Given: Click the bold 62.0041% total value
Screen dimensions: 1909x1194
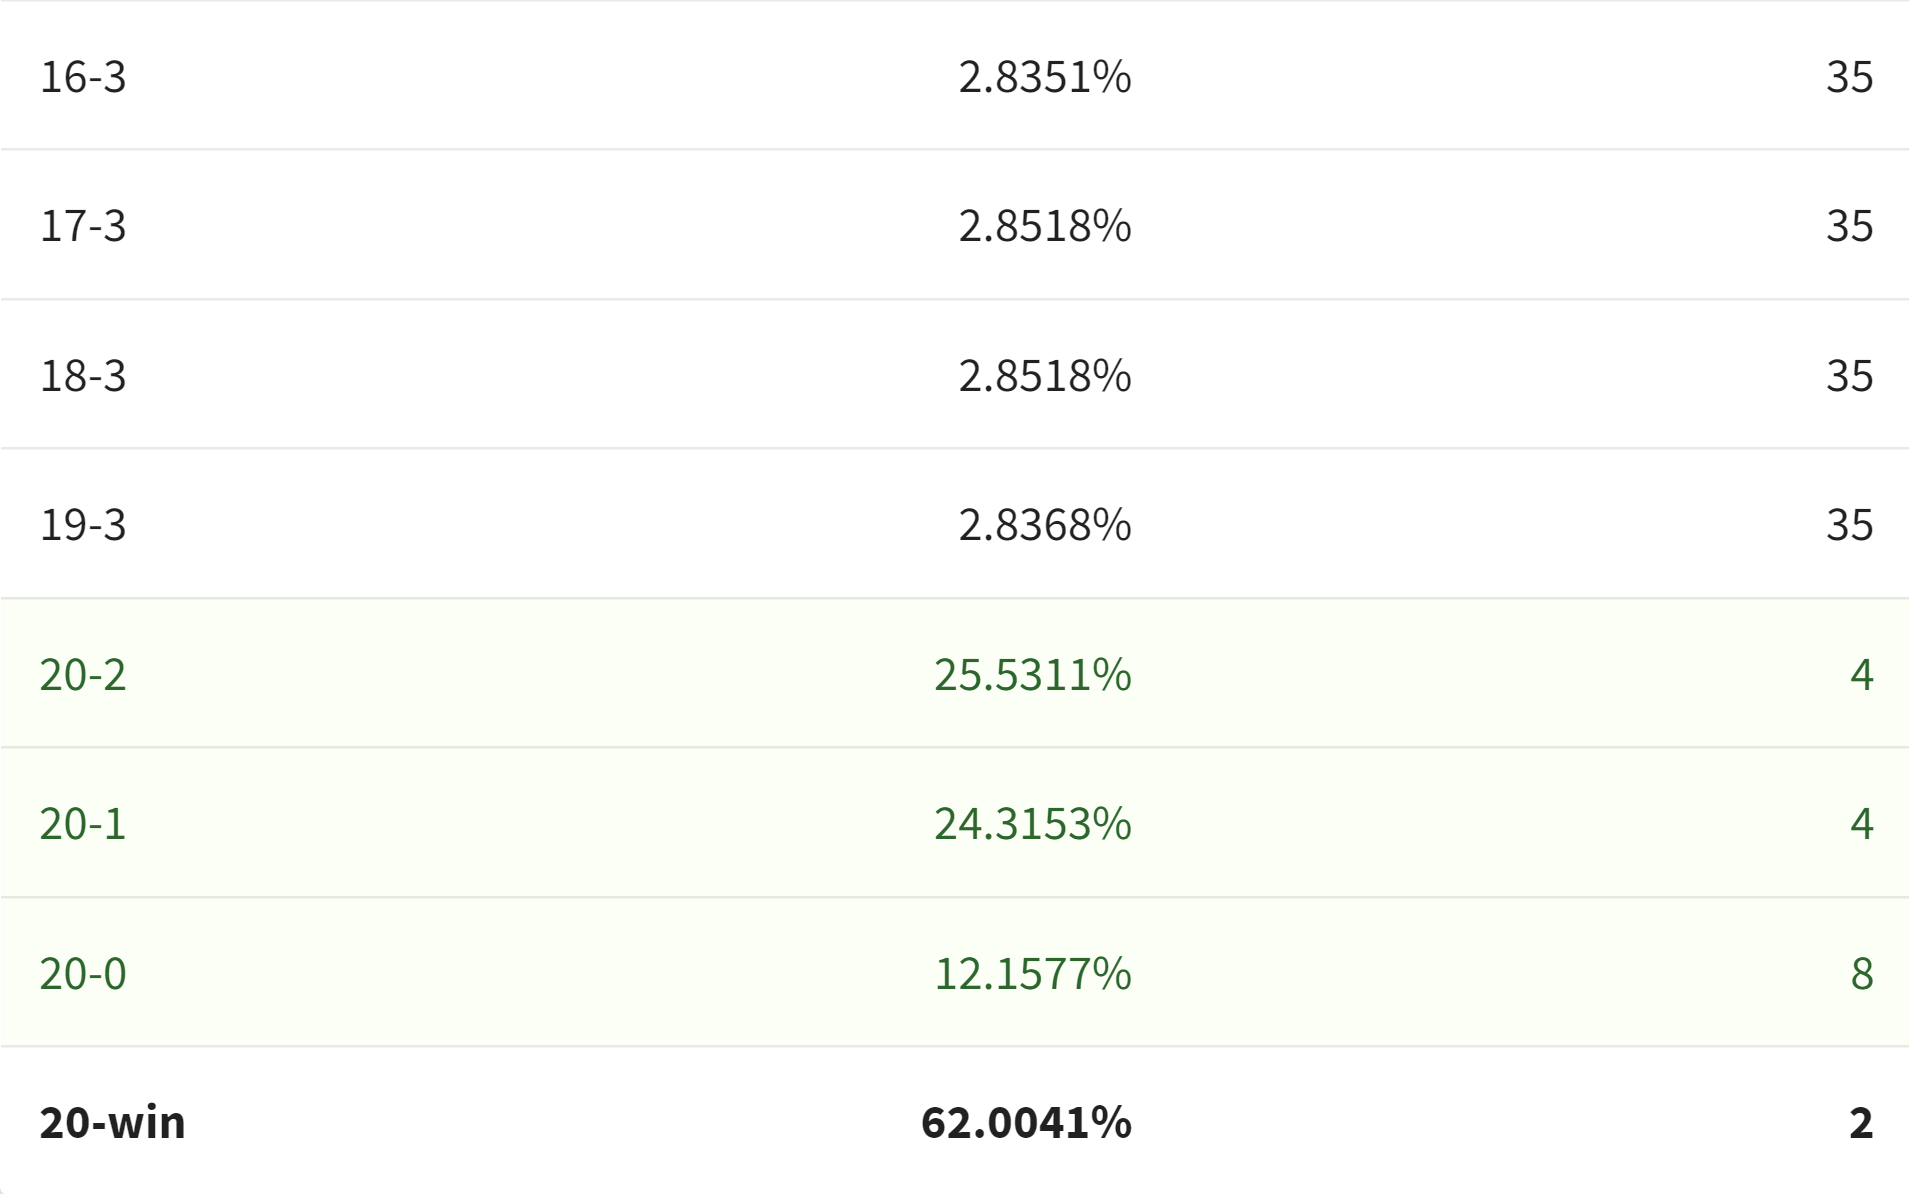Looking at the screenshot, I should (1026, 1123).
